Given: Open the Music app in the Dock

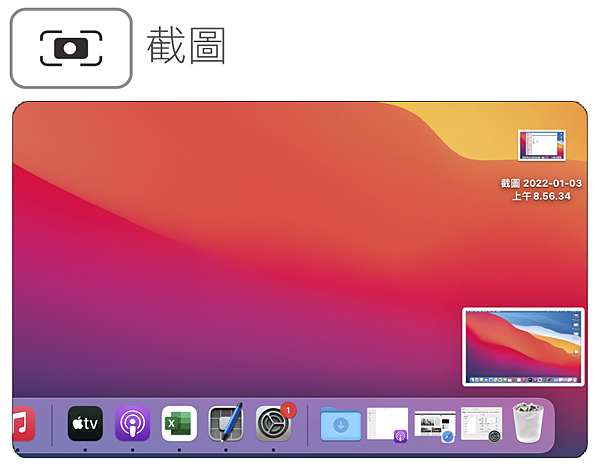Looking at the screenshot, I should click(24, 424).
